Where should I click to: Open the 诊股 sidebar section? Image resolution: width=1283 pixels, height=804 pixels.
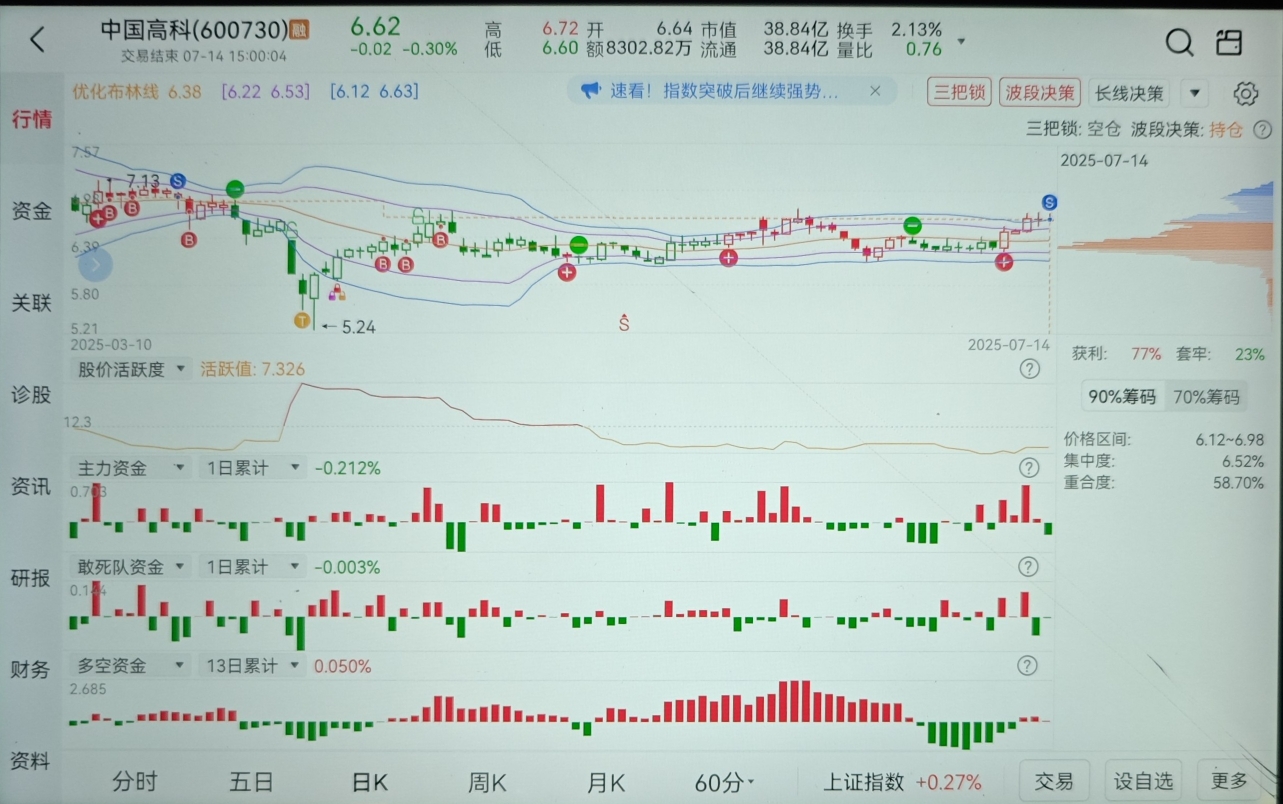(x=31, y=394)
